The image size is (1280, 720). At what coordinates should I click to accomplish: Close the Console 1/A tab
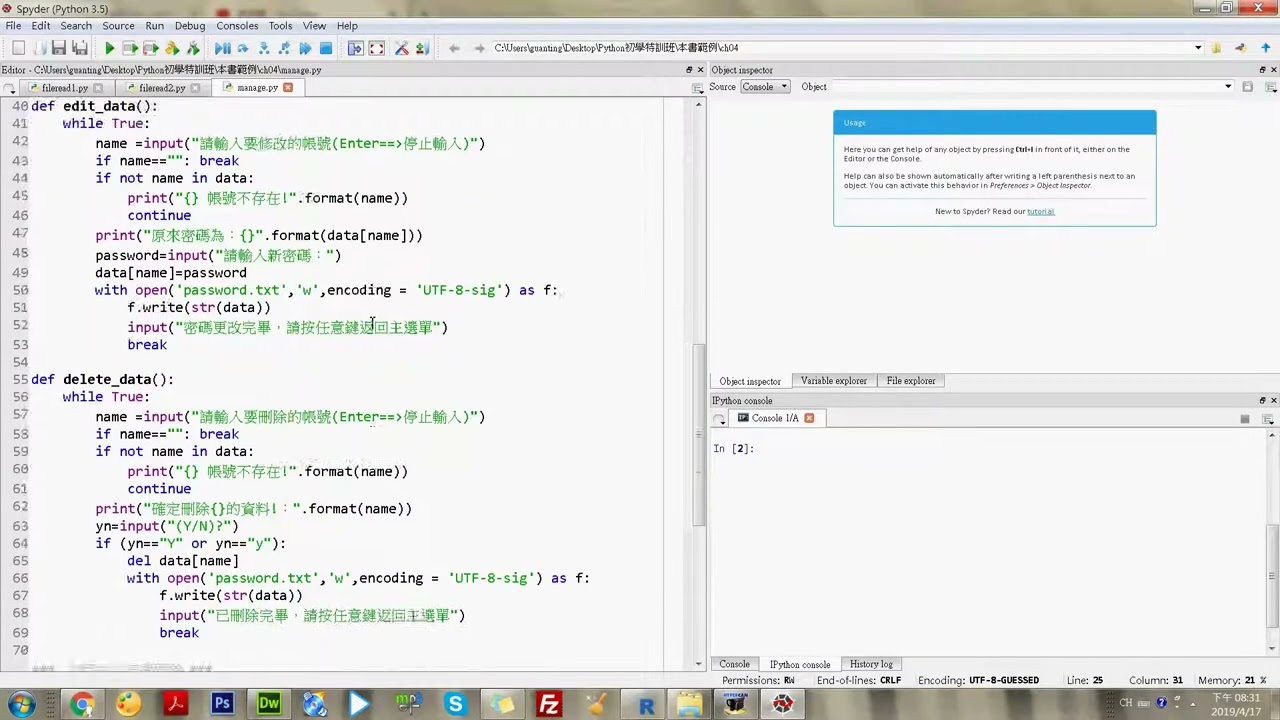809,418
